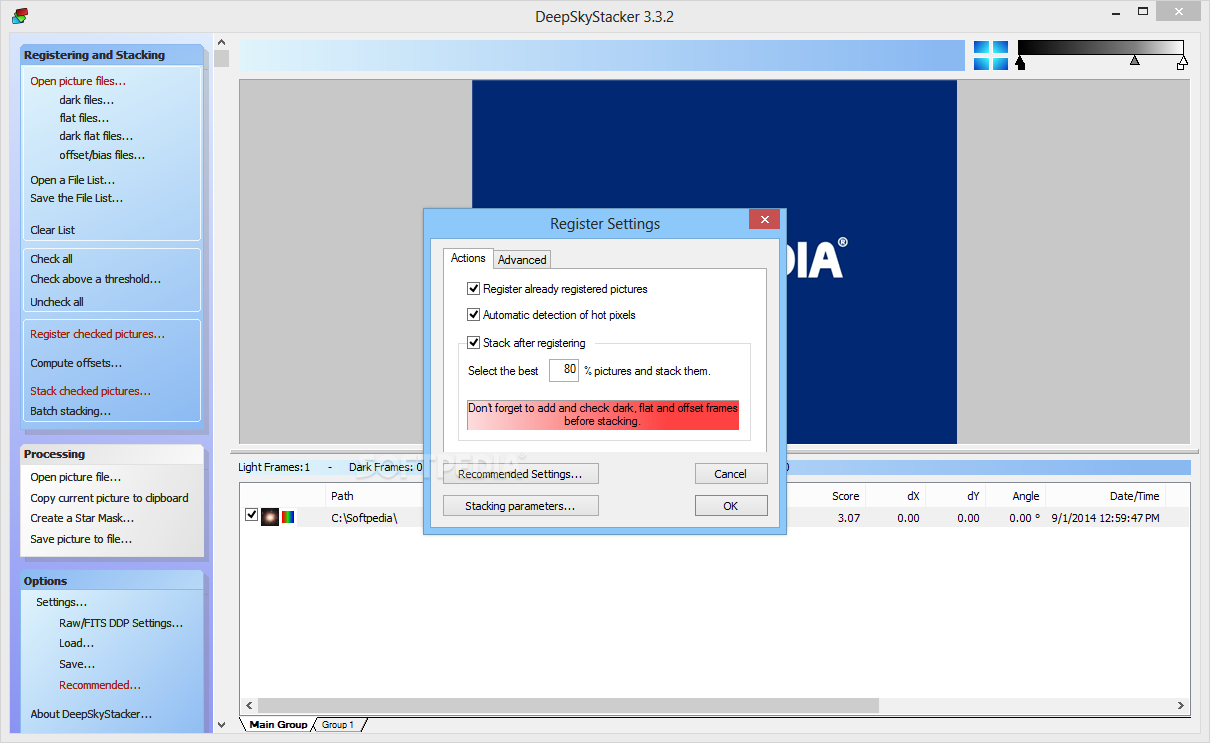
Task: Click the RGB color icon in file row
Action: [x=288, y=517]
